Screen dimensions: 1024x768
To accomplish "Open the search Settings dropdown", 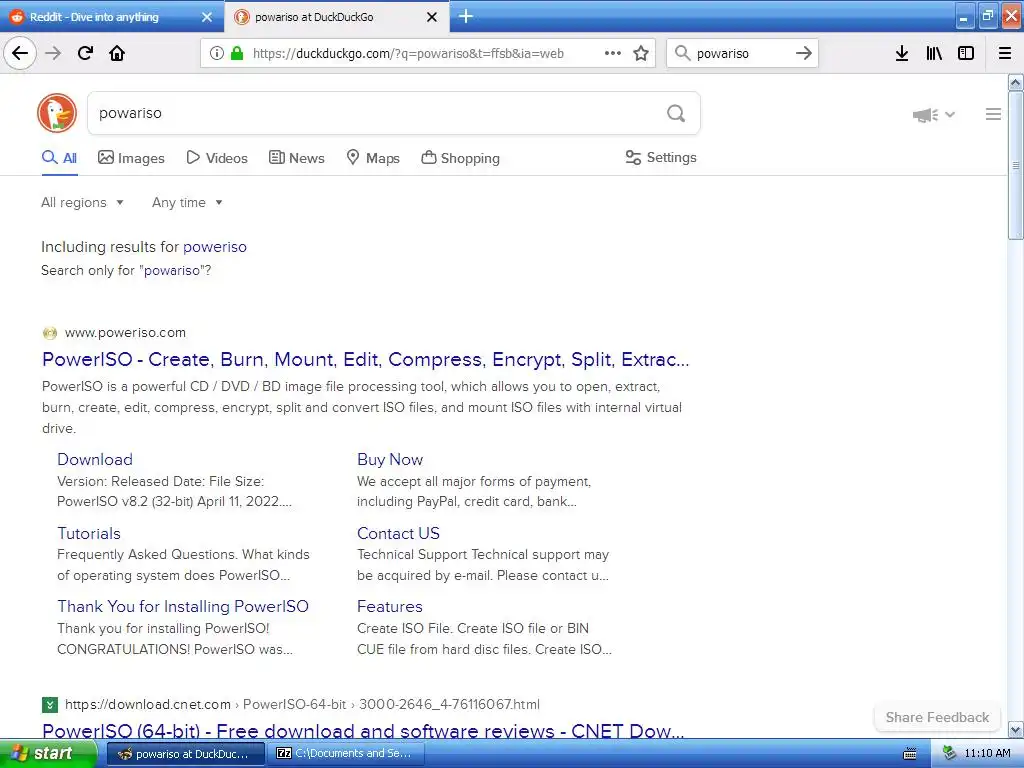I will click(x=661, y=157).
